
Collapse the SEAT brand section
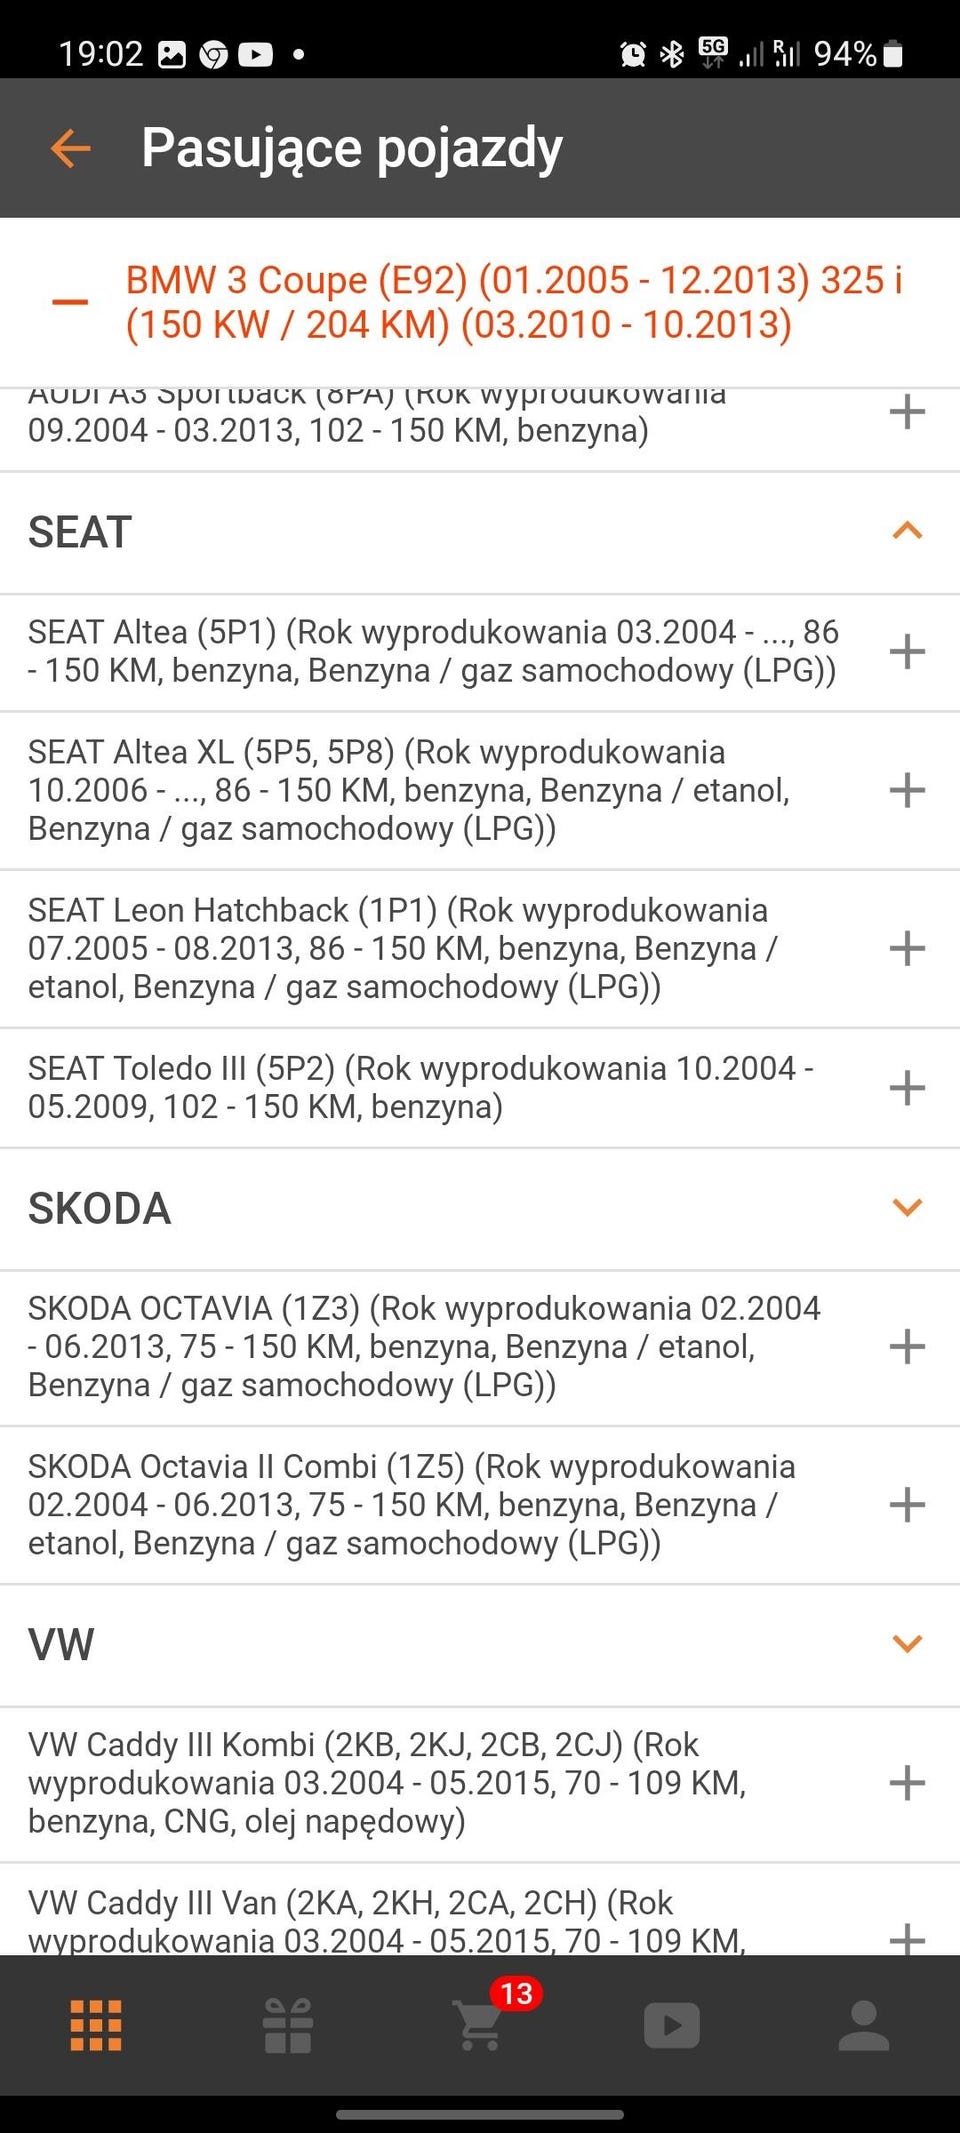[907, 531]
